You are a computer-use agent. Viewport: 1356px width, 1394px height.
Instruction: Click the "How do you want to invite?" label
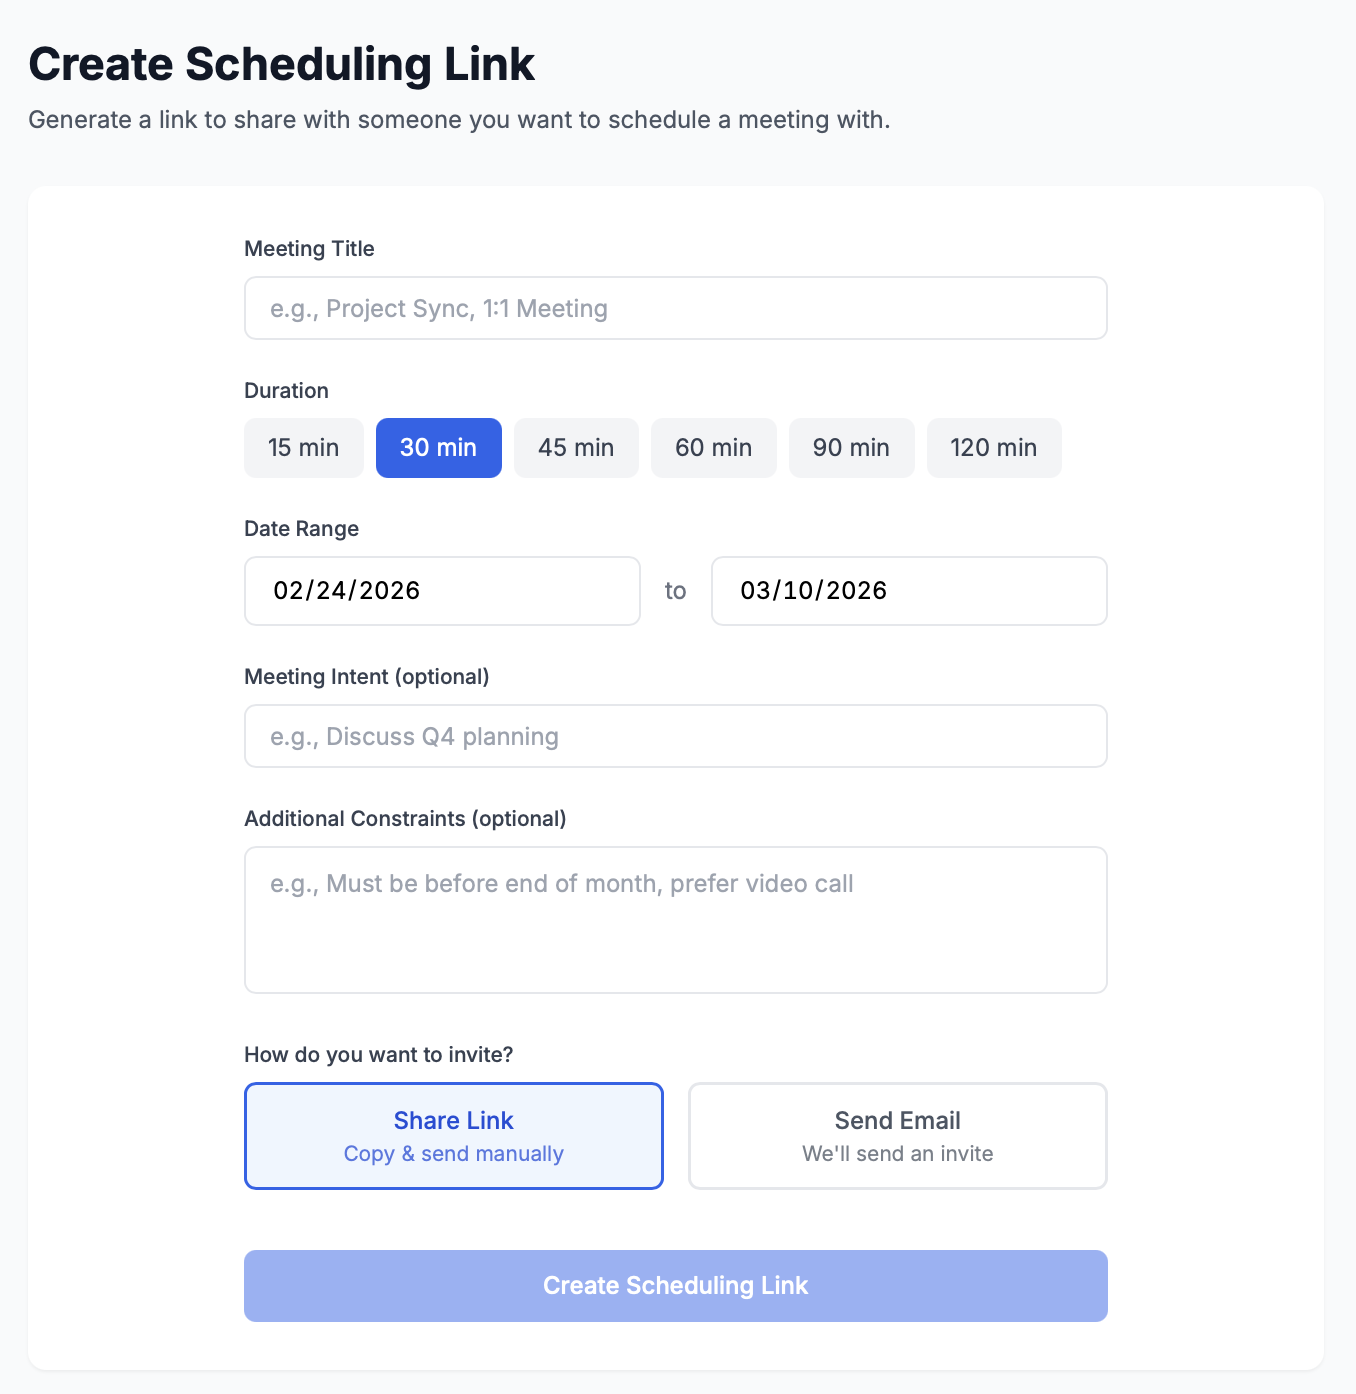[x=378, y=1055]
